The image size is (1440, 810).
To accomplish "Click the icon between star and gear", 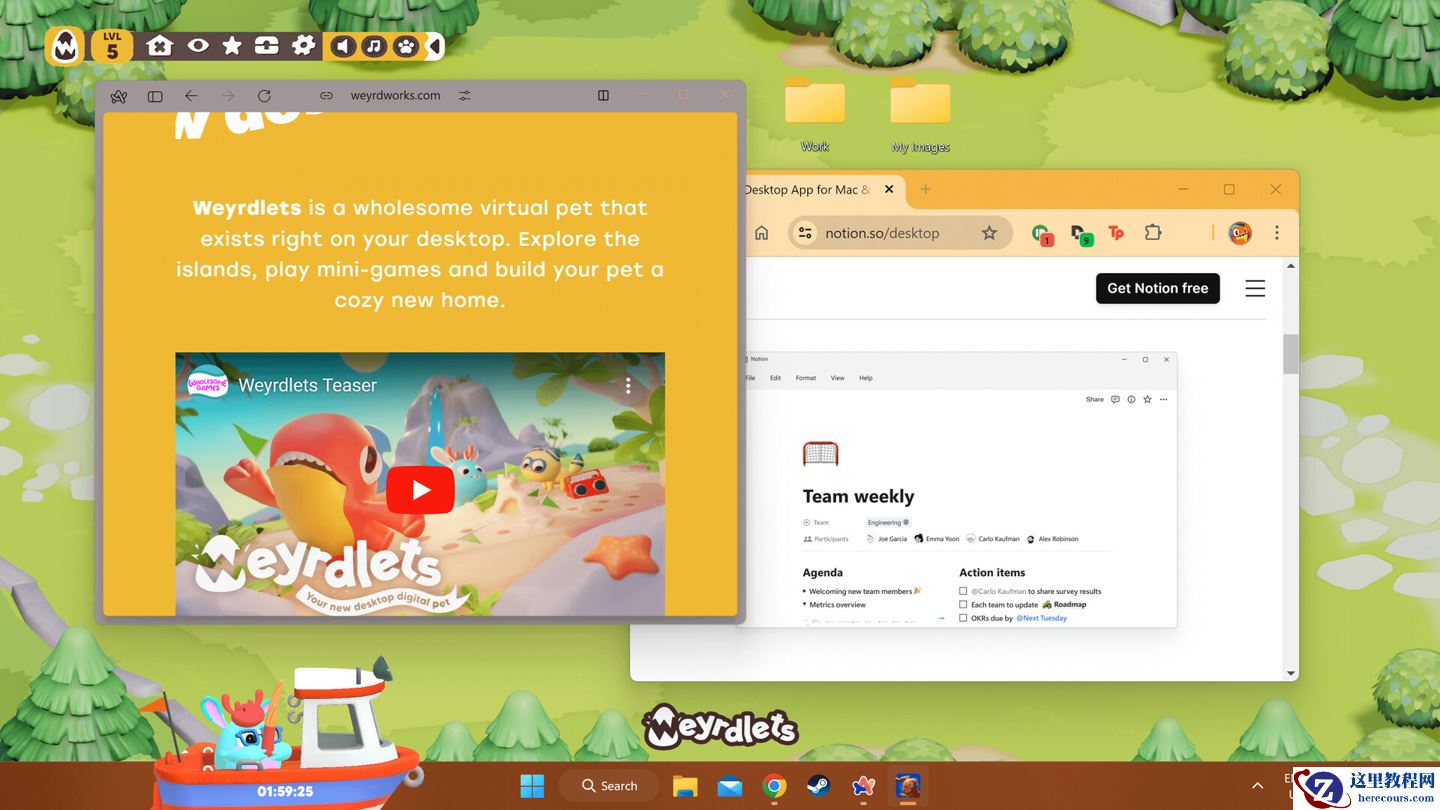I will click(266, 46).
